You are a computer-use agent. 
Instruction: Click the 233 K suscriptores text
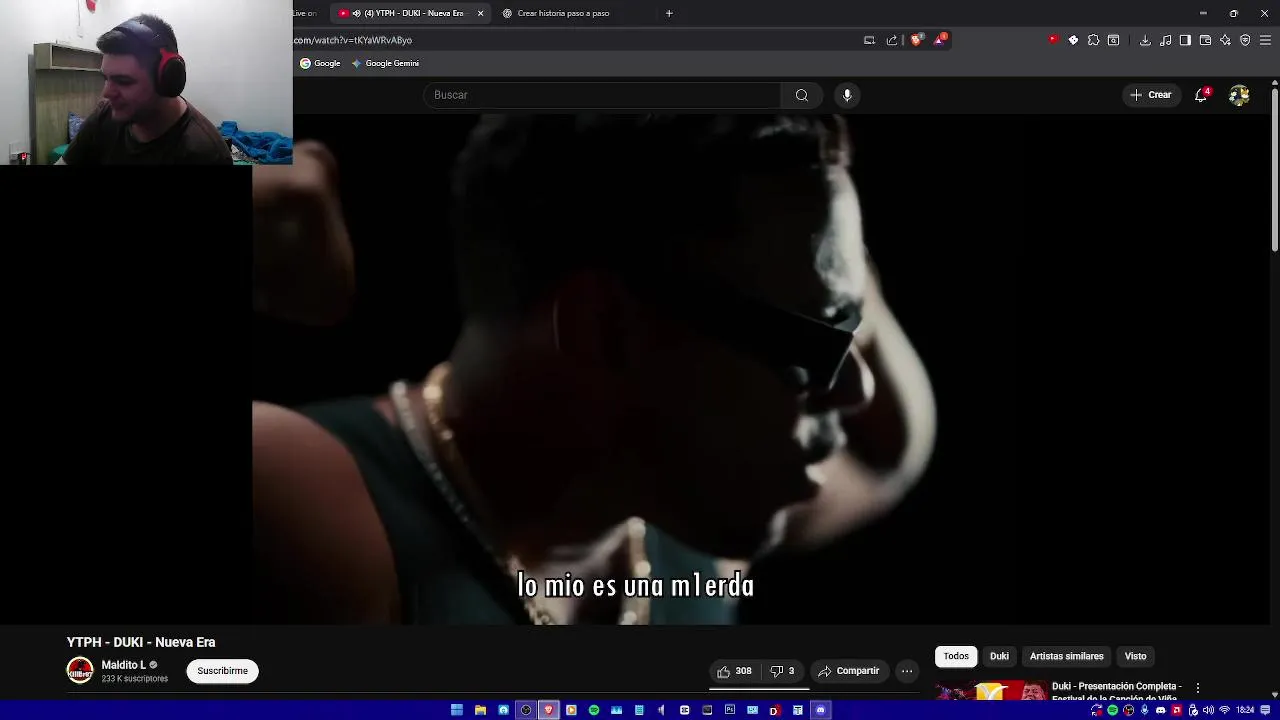(134, 679)
